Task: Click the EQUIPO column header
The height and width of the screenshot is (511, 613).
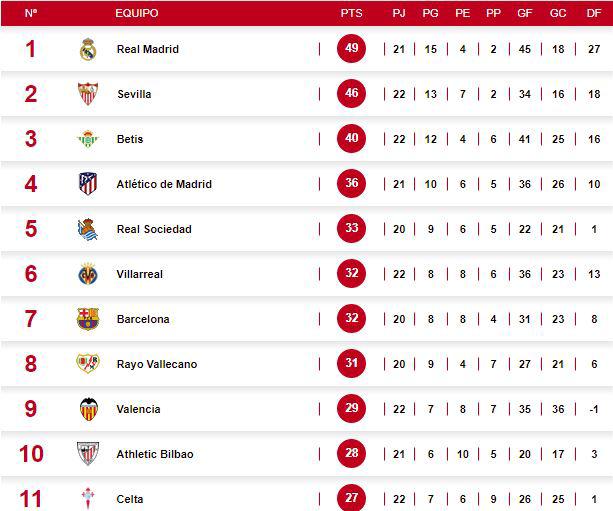Action: tap(137, 14)
